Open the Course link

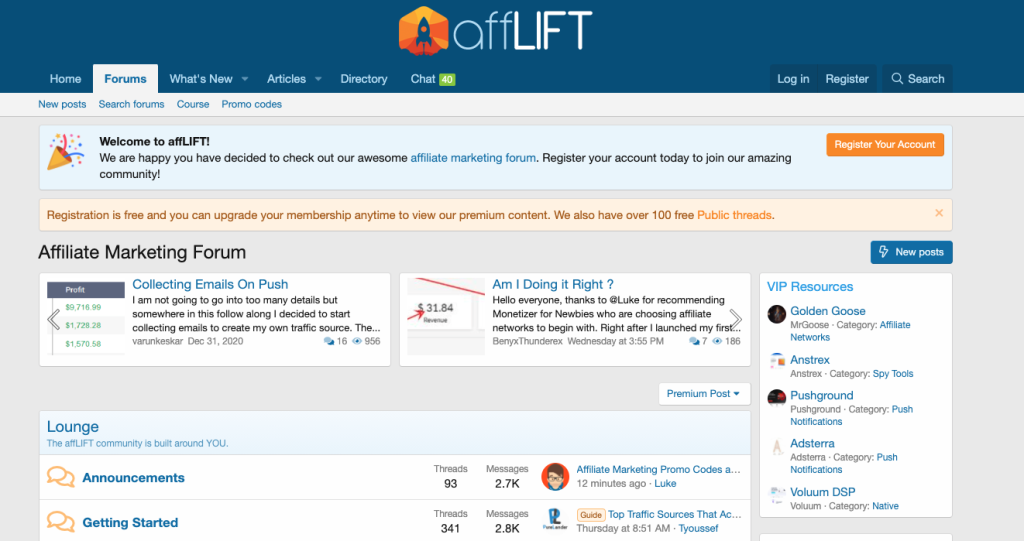193,104
